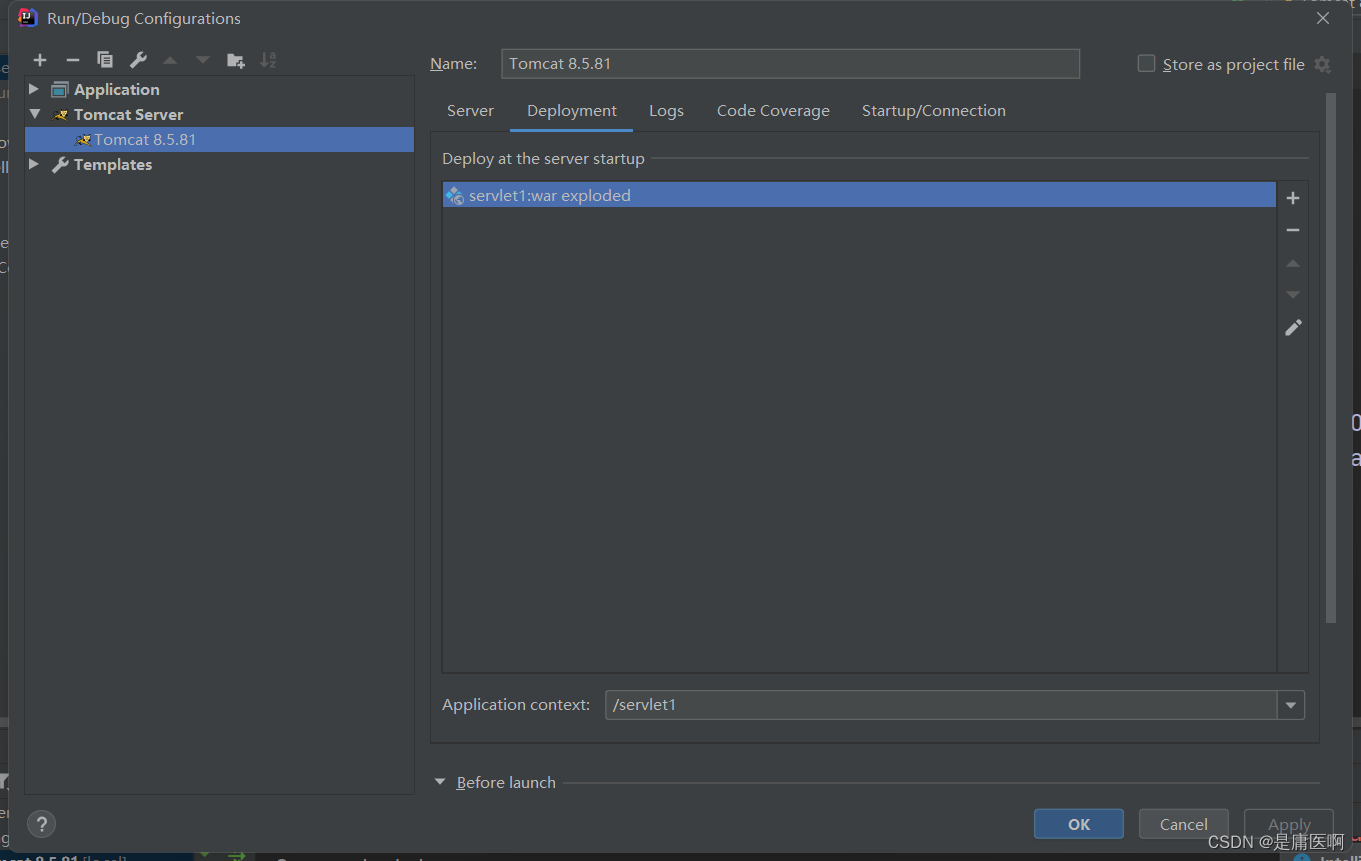Image resolution: width=1361 pixels, height=861 pixels.
Task: Open the Logs tab
Action: tap(666, 111)
